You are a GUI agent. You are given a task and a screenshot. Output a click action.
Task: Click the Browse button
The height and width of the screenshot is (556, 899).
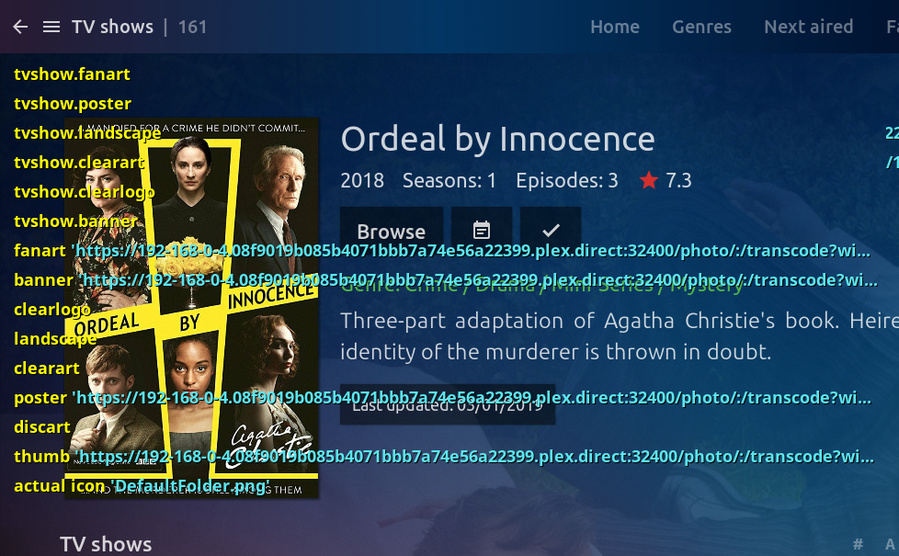click(391, 230)
